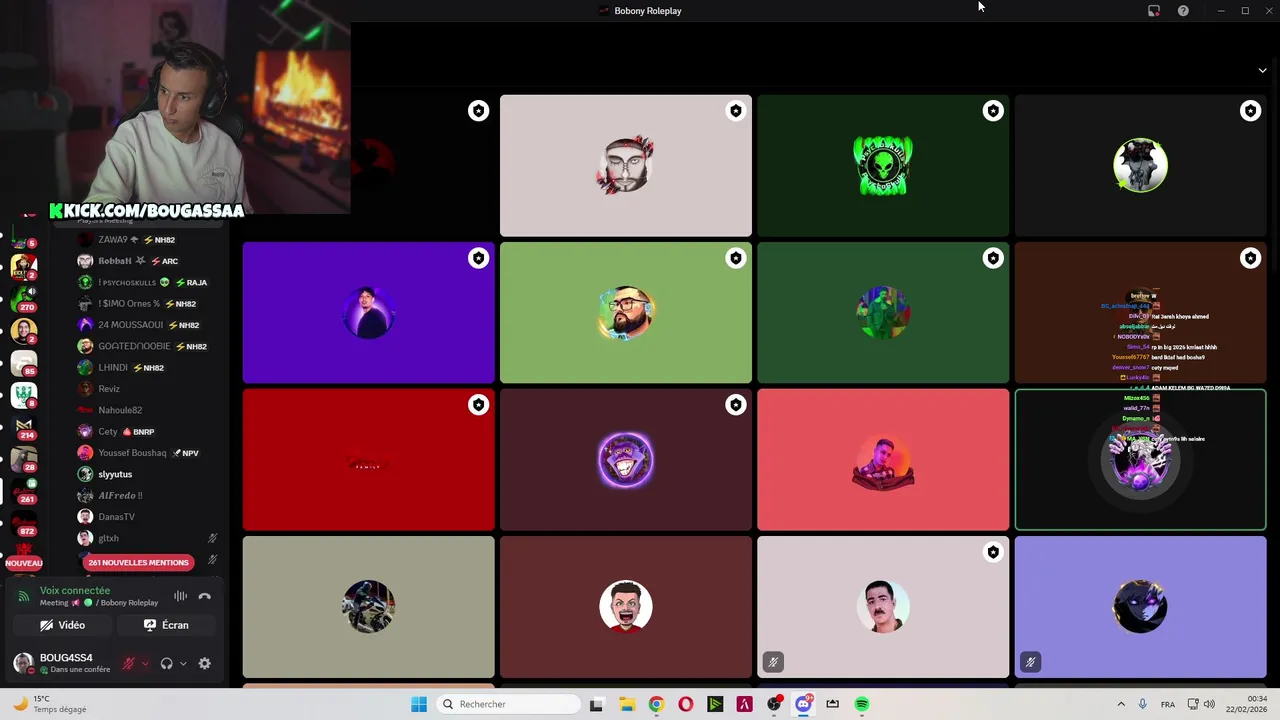Click the Rechercher taskbar search box
1280x720 pixels.
510,704
